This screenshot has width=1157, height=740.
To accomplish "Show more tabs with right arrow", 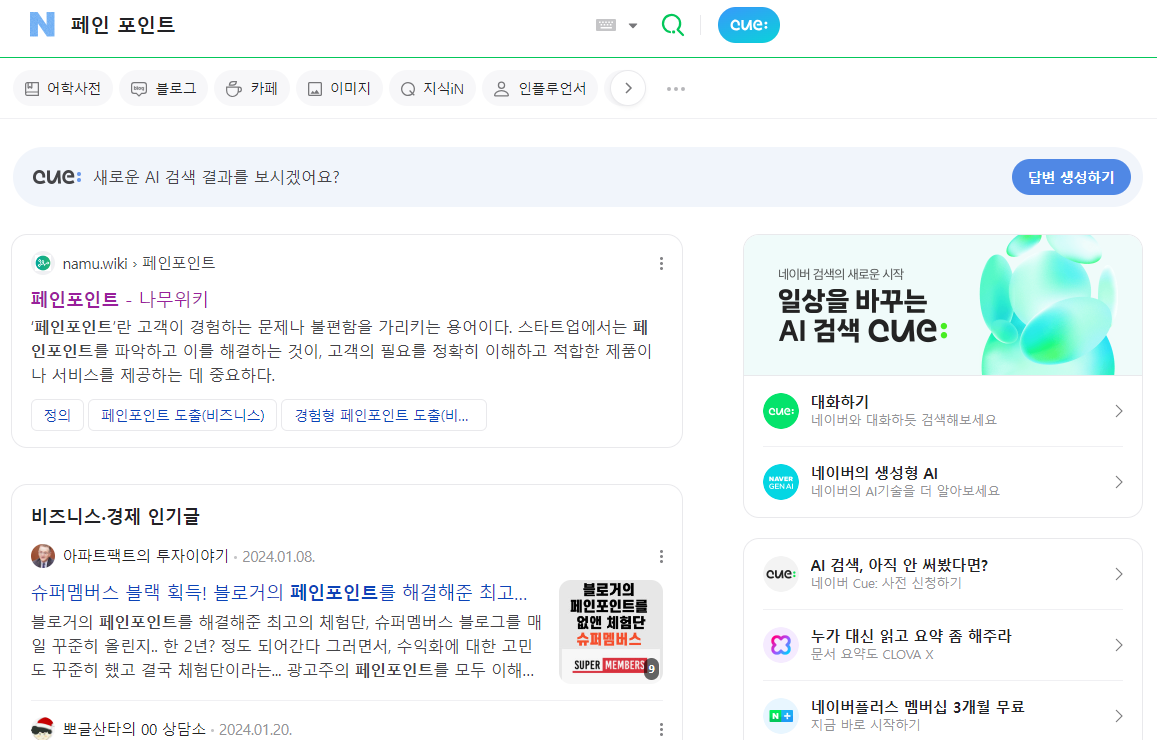I will (x=628, y=89).
